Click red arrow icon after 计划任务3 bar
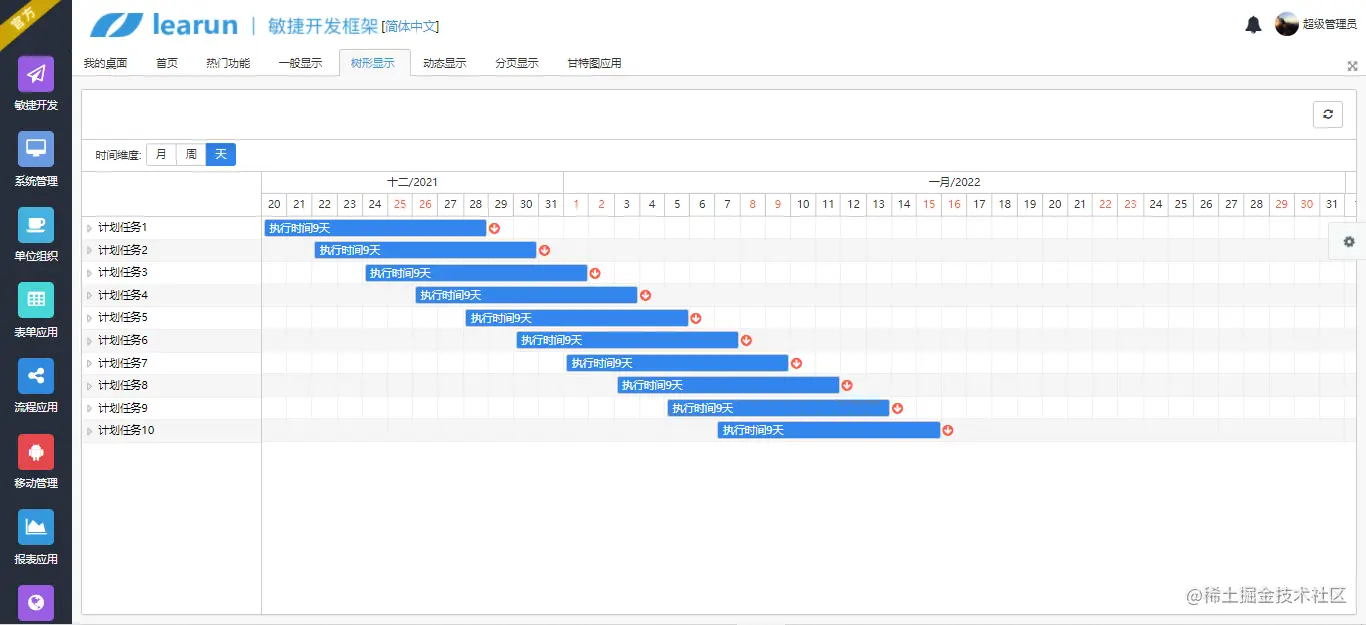Image resolution: width=1366 pixels, height=625 pixels. coord(595,273)
